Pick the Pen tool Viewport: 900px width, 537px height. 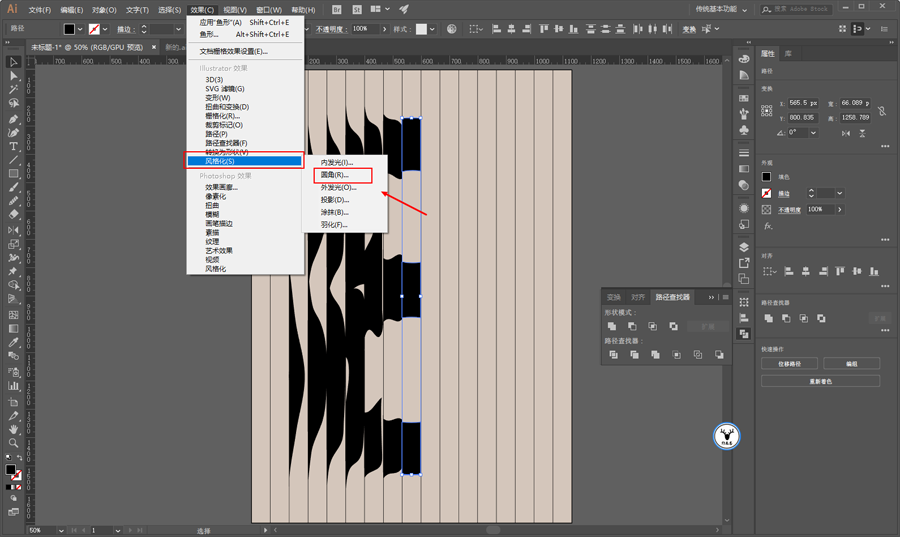pos(14,118)
